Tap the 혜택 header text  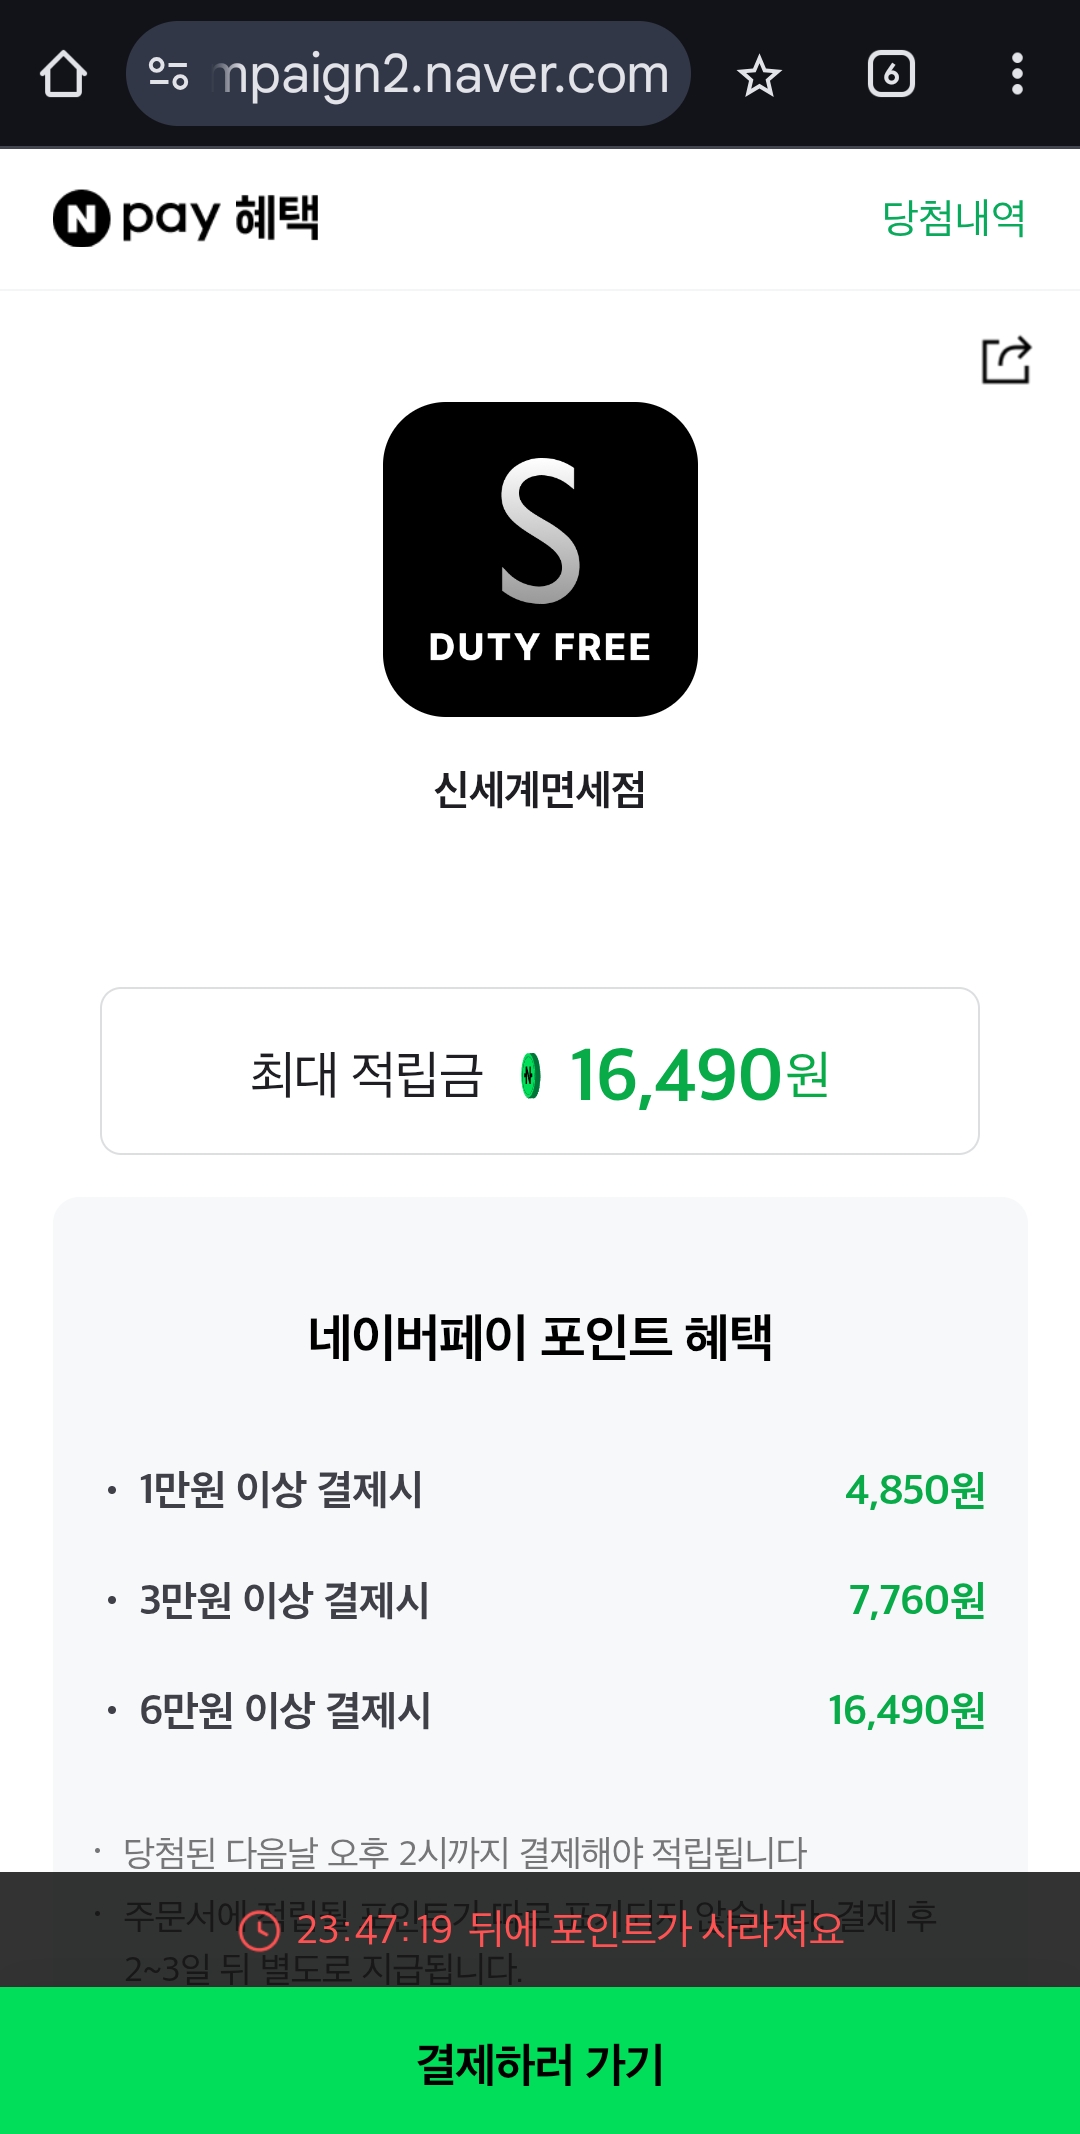tap(277, 217)
